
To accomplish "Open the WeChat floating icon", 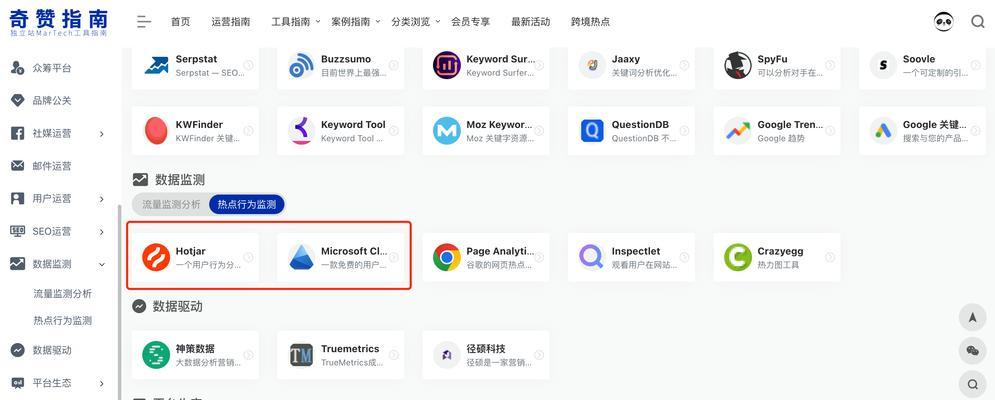I will coord(972,350).
